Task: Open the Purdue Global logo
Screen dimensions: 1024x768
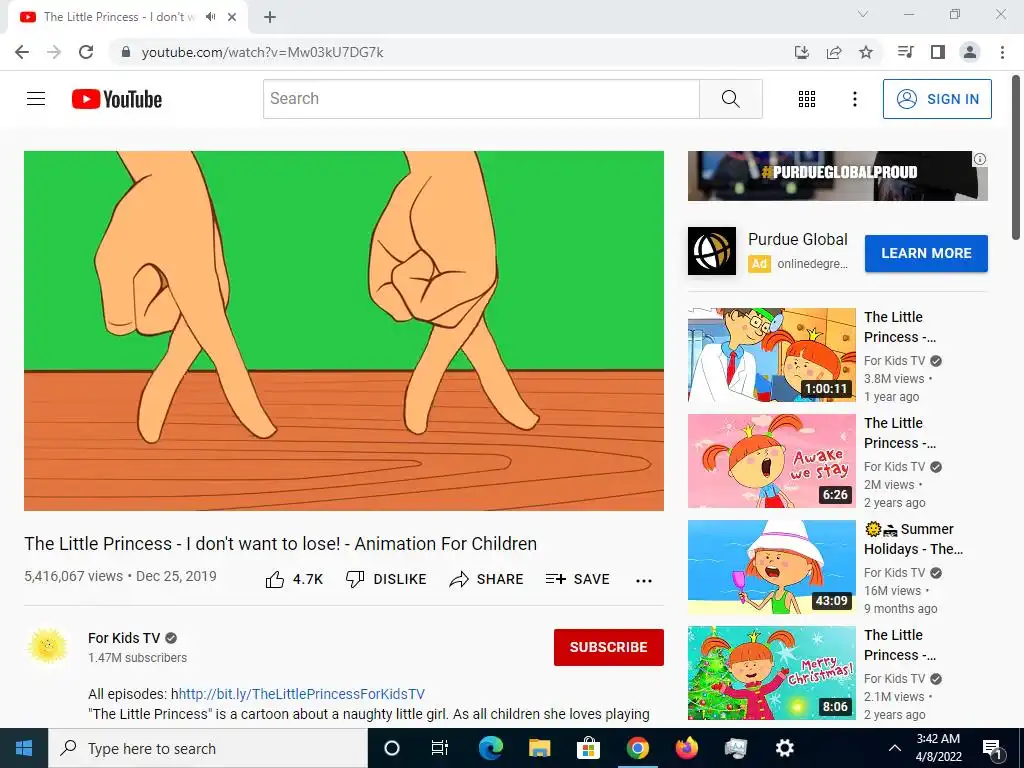Action: coord(712,251)
